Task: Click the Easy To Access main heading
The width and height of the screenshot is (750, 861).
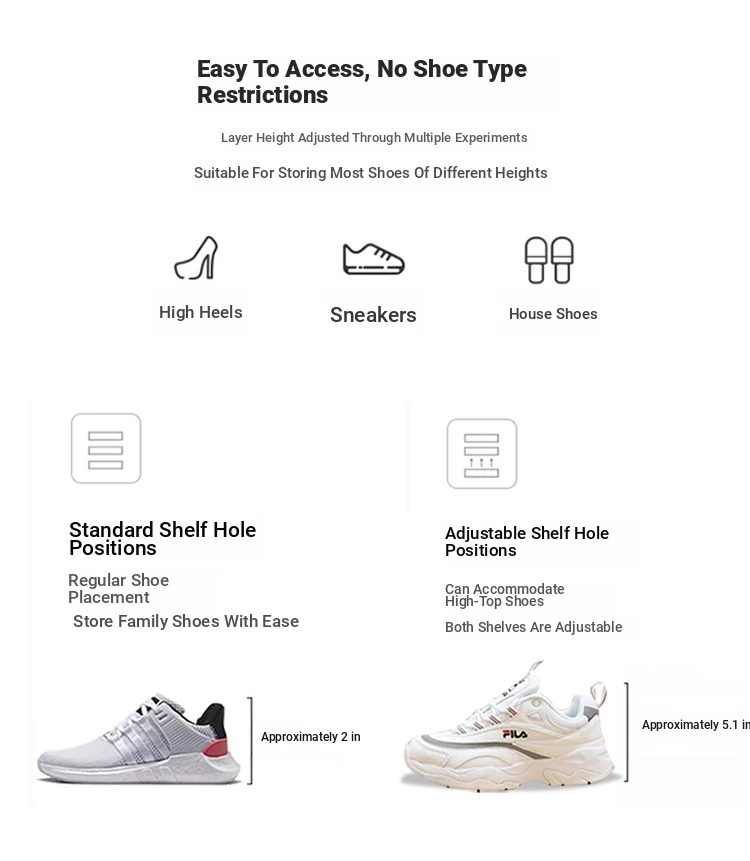Action: (362, 82)
